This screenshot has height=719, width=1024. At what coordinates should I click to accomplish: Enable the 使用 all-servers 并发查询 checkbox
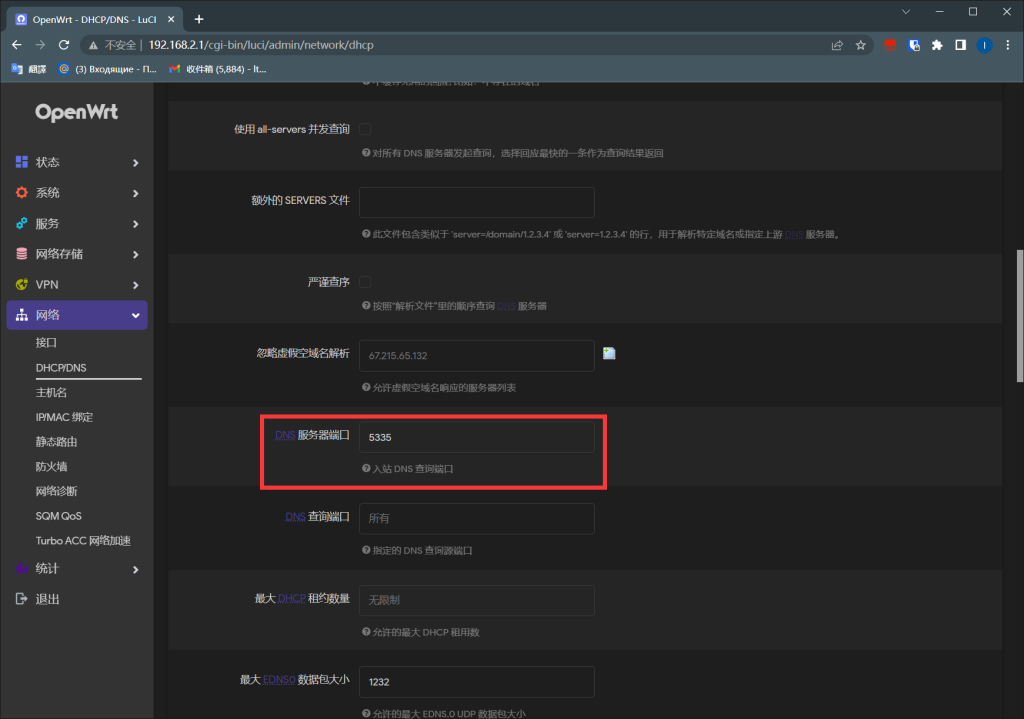[x=367, y=128]
